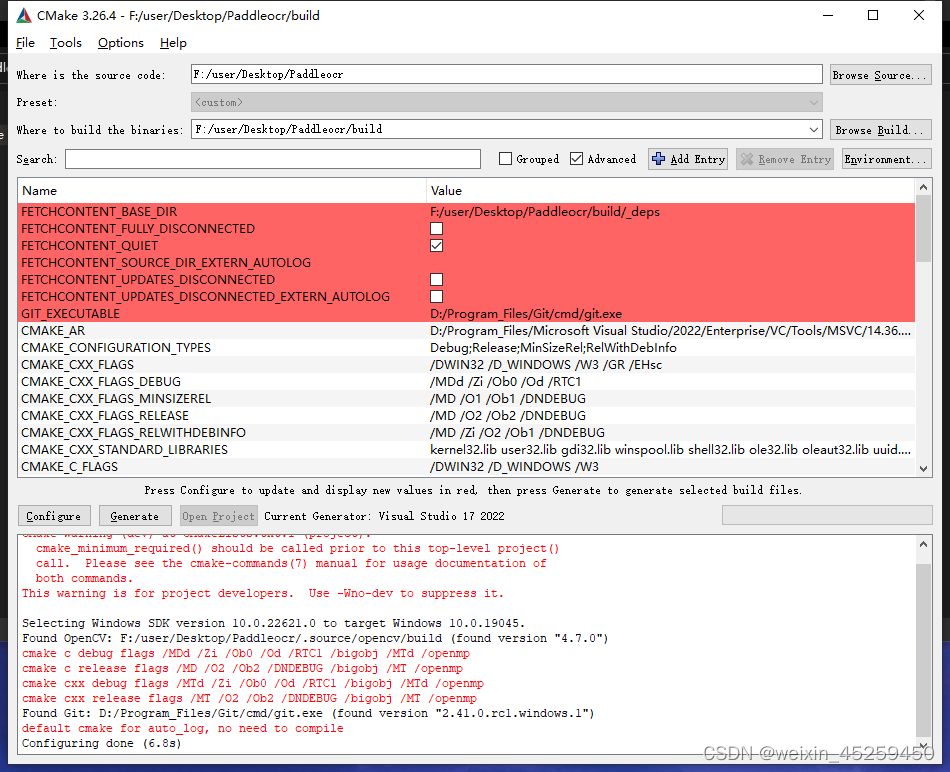Click the Add Entry button
This screenshot has width=950, height=772.
pyautogui.click(x=688, y=159)
